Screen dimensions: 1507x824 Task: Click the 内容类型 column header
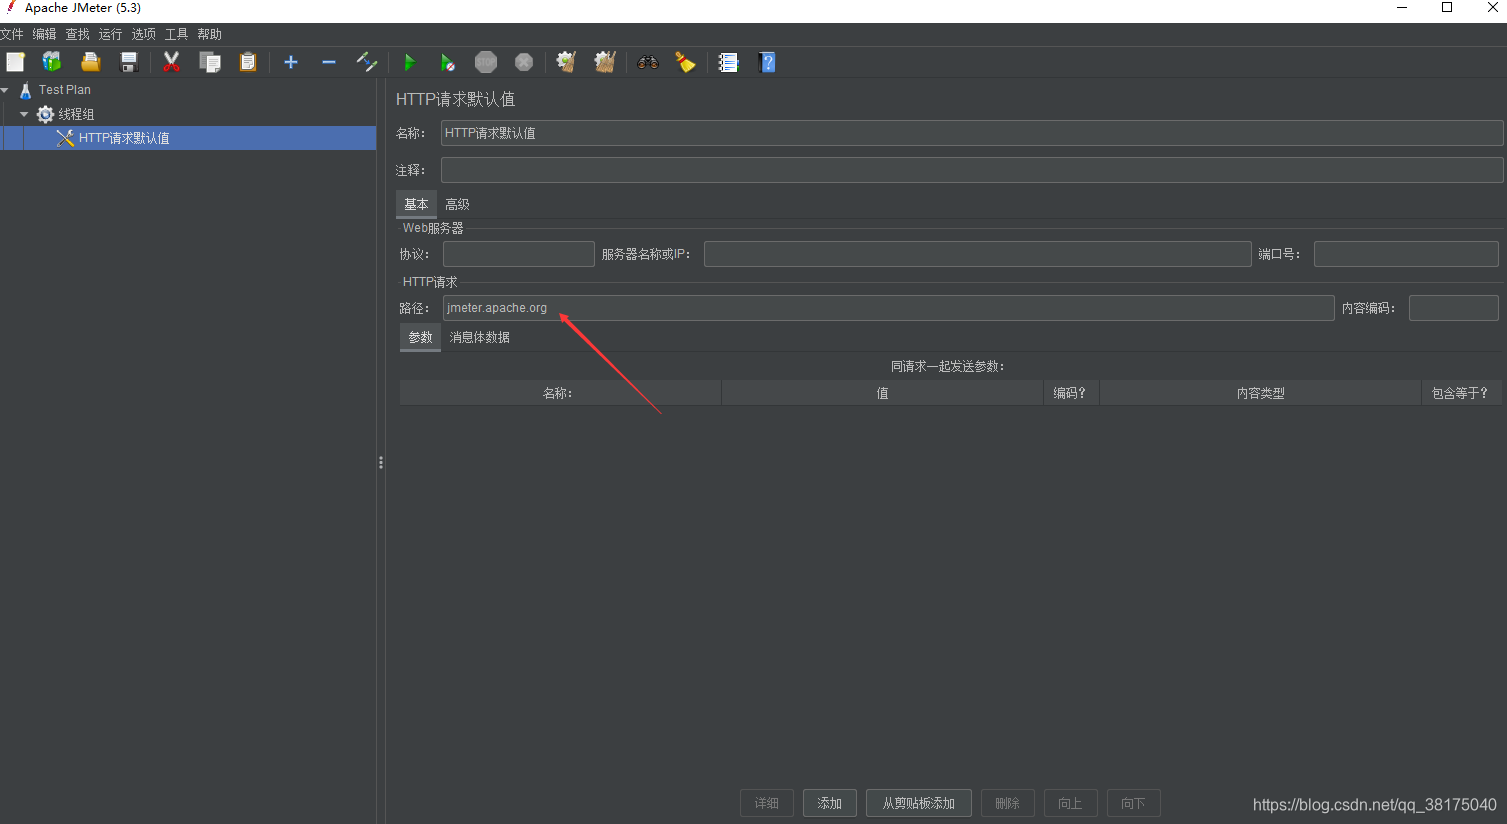[x=1260, y=393]
